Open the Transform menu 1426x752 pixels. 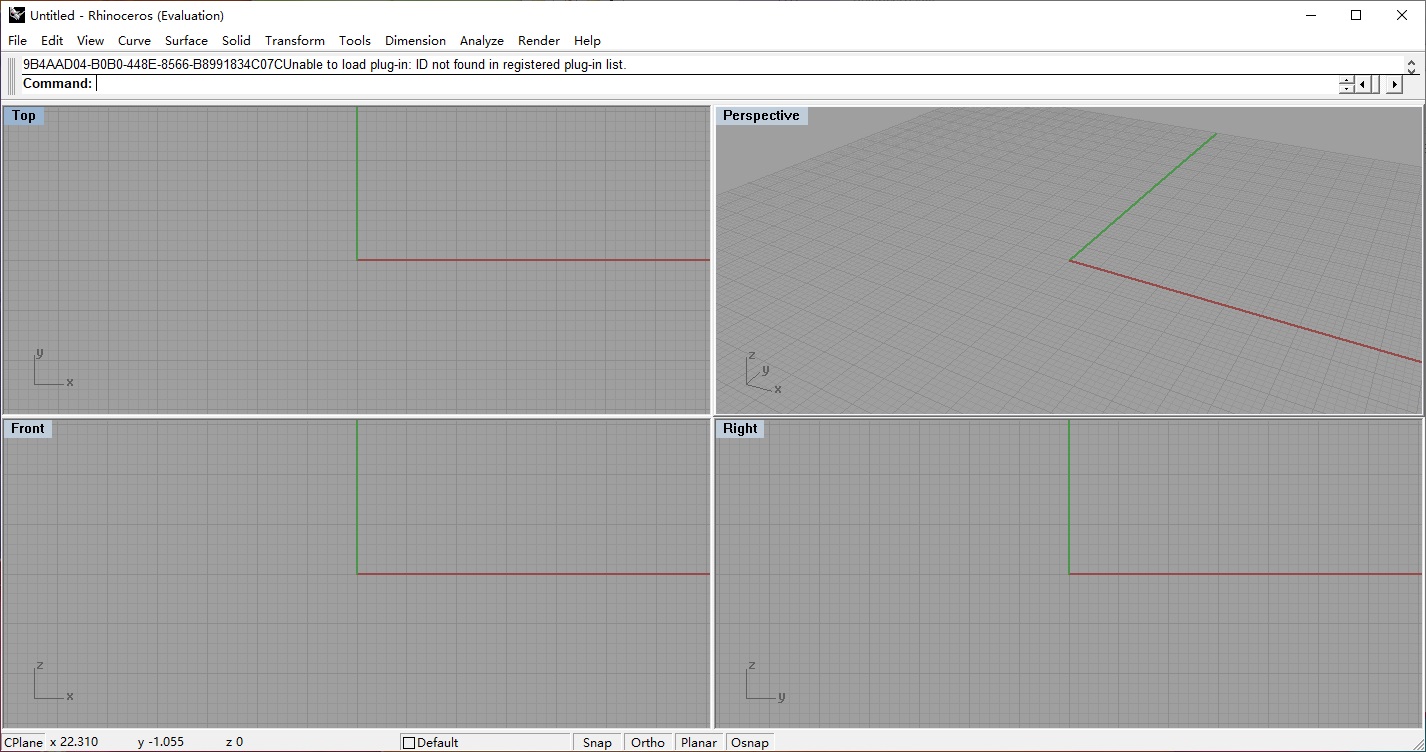(295, 41)
